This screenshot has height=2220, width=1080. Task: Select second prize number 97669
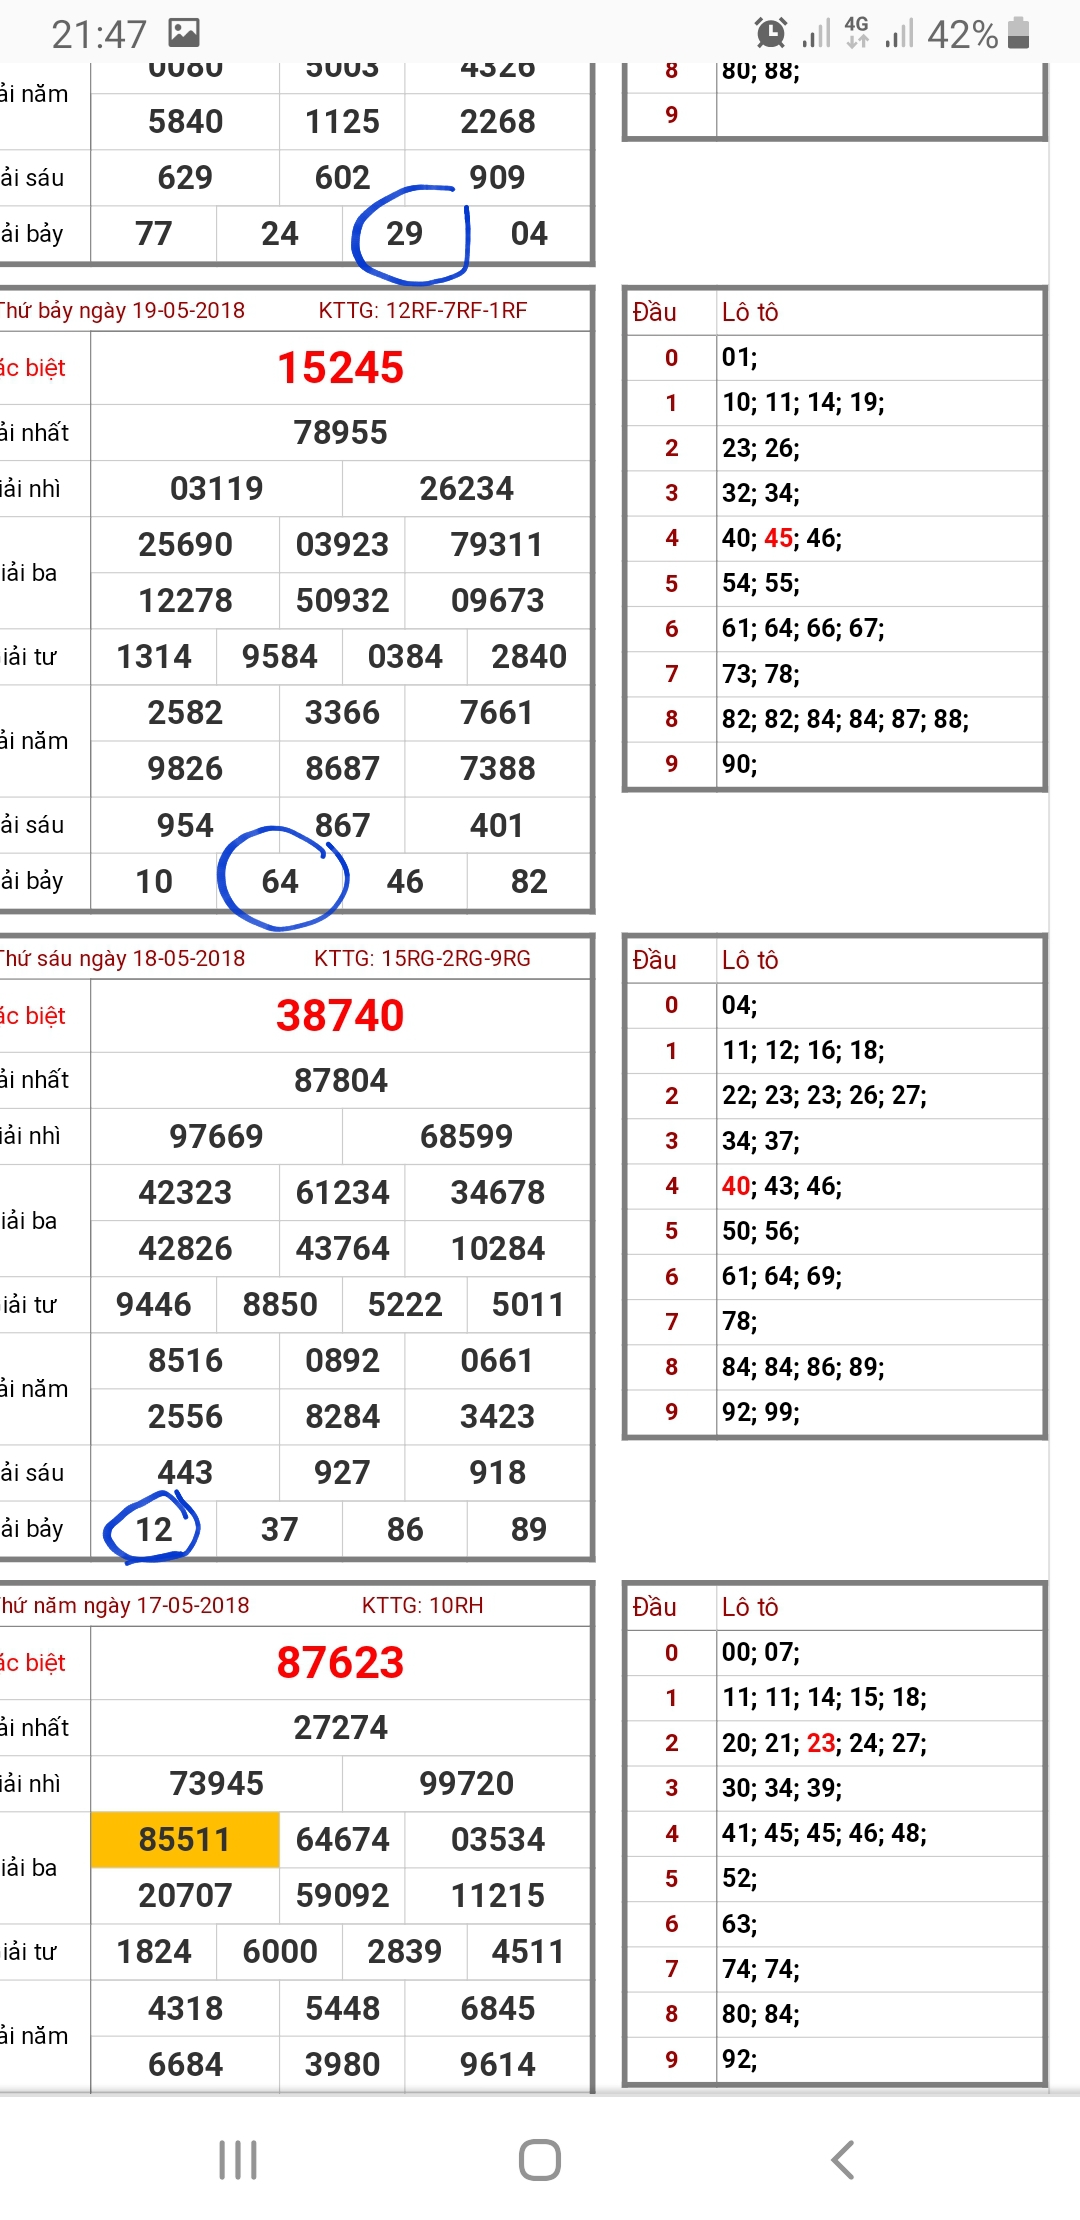tap(216, 1137)
